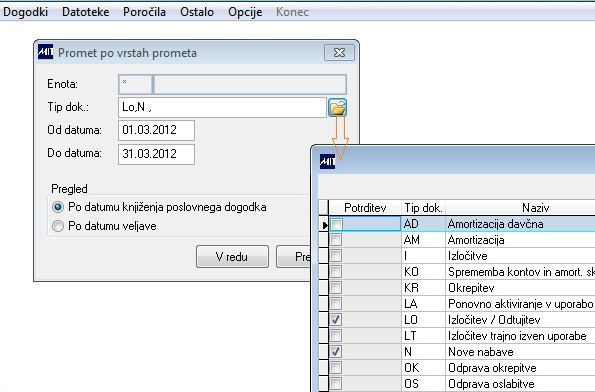Click the 'LT' code cell

tap(423, 335)
